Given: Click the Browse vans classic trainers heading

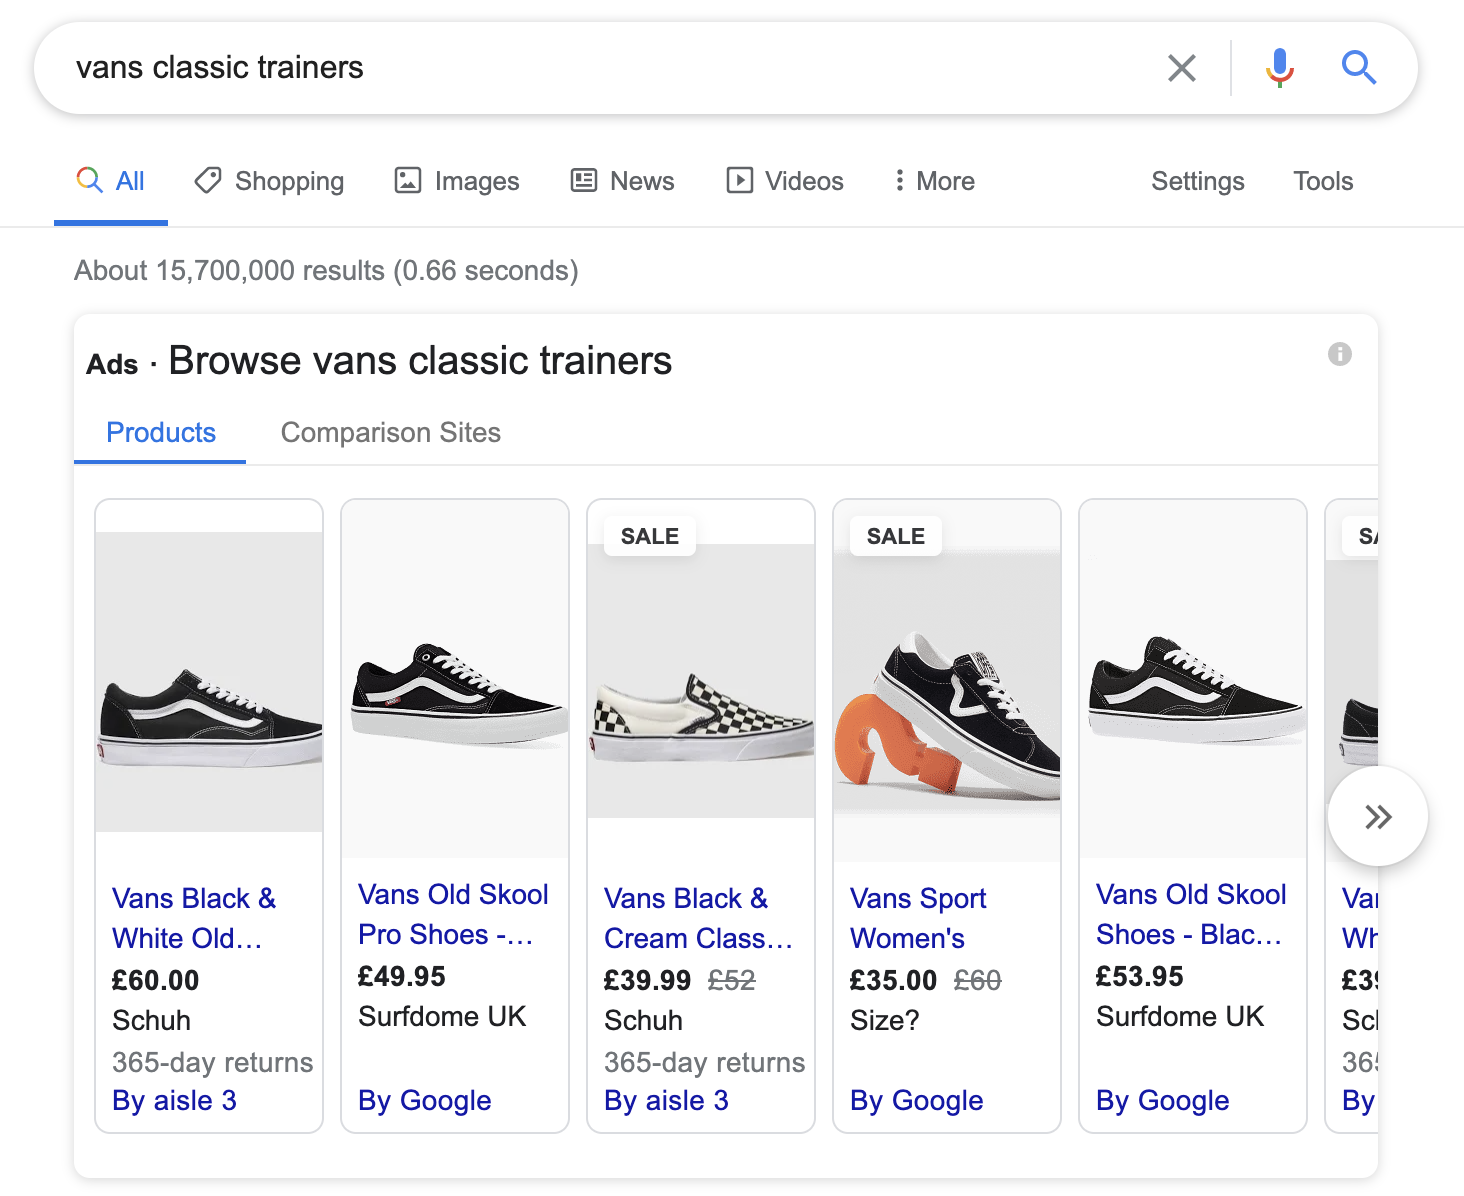Looking at the screenshot, I should pos(420,360).
